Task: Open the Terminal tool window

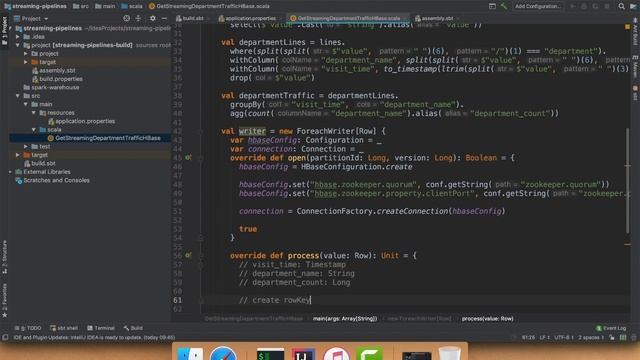Action: pyautogui.click(x=100, y=328)
